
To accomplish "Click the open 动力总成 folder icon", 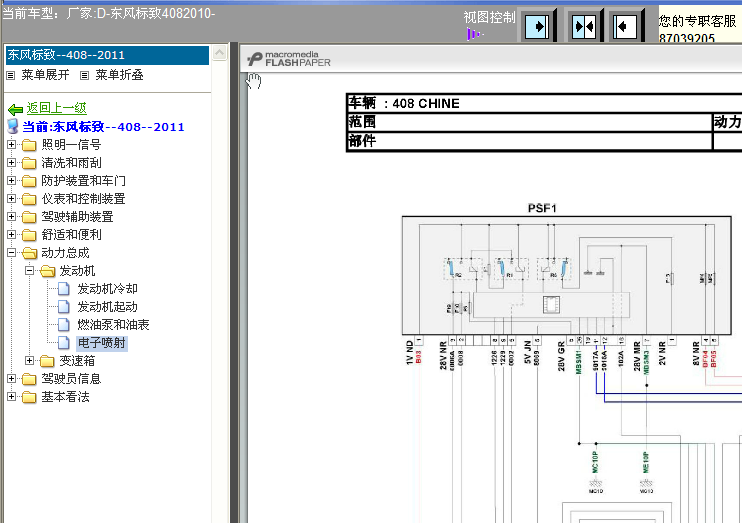I will pos(29,253).
